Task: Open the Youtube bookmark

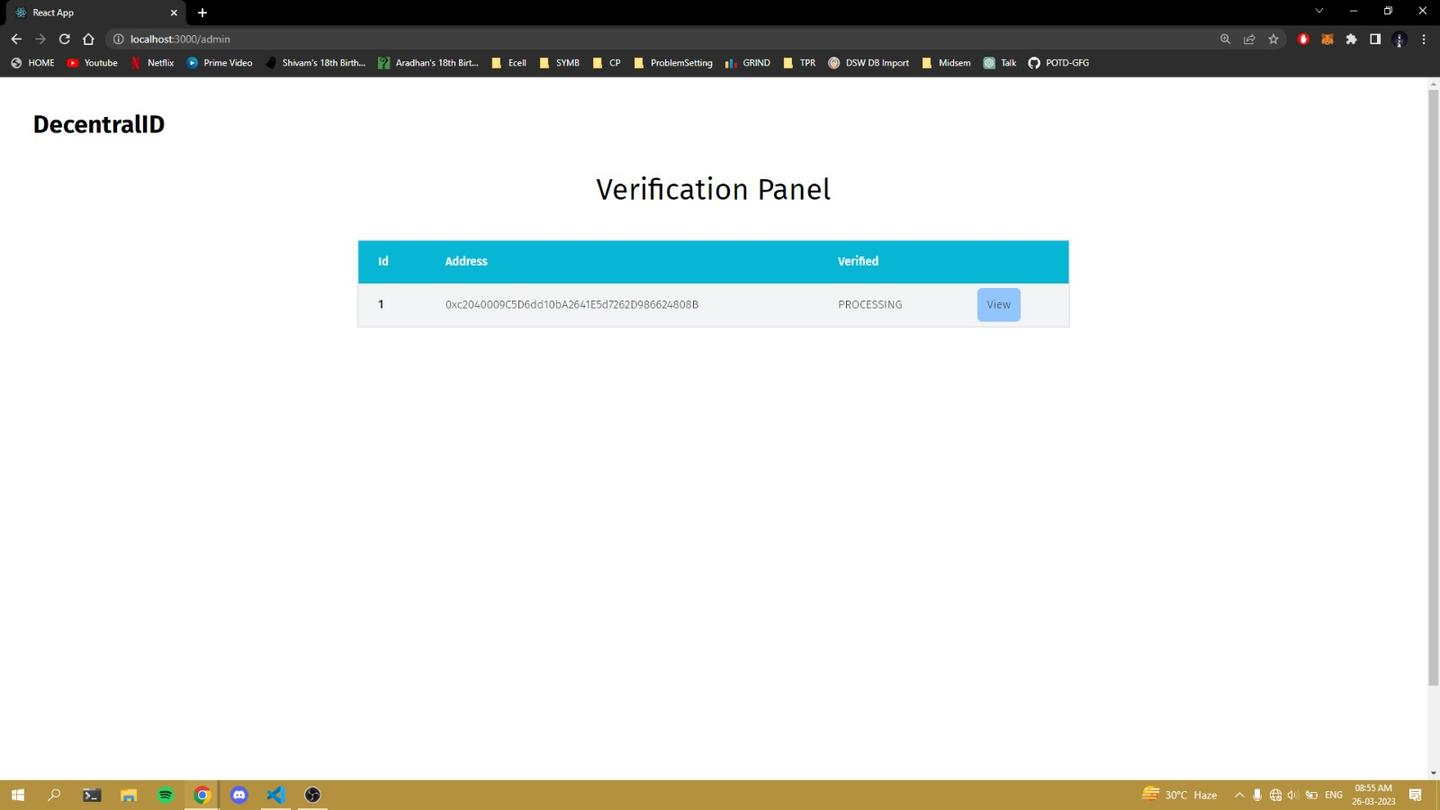Action: coord(92,62)
